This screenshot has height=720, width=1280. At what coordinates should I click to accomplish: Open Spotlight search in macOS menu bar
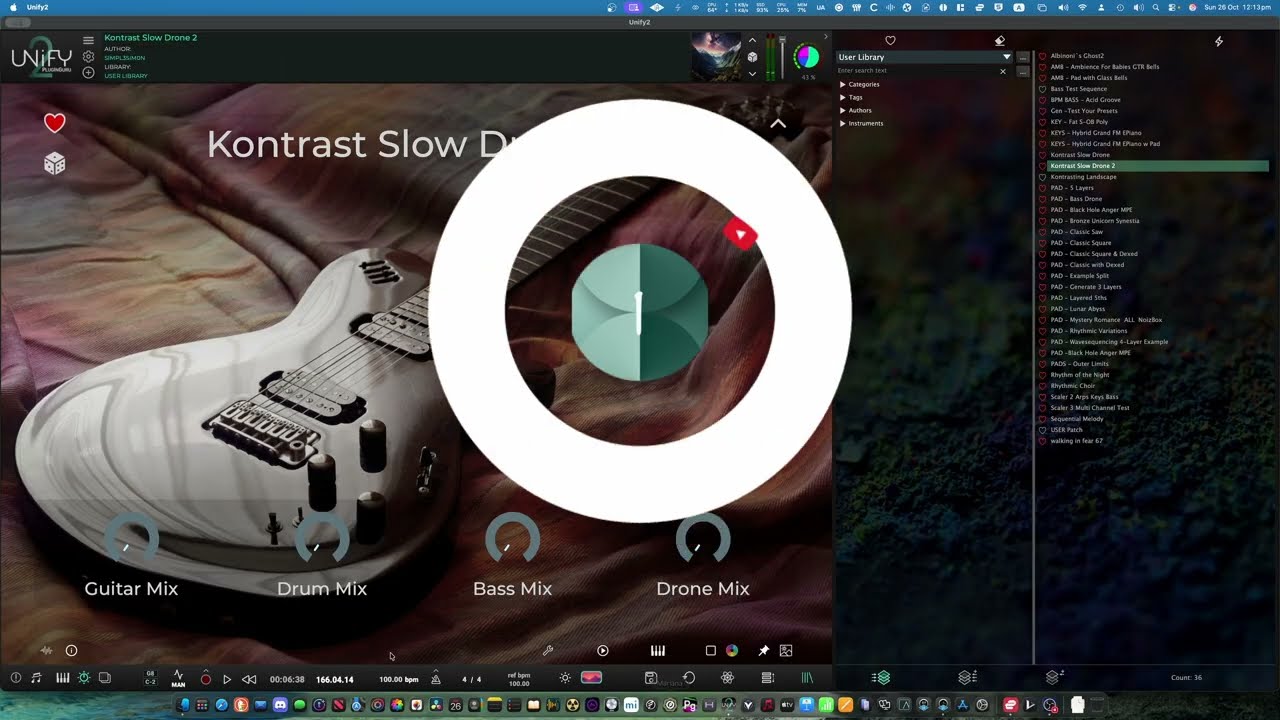[x=1155, y=7]
